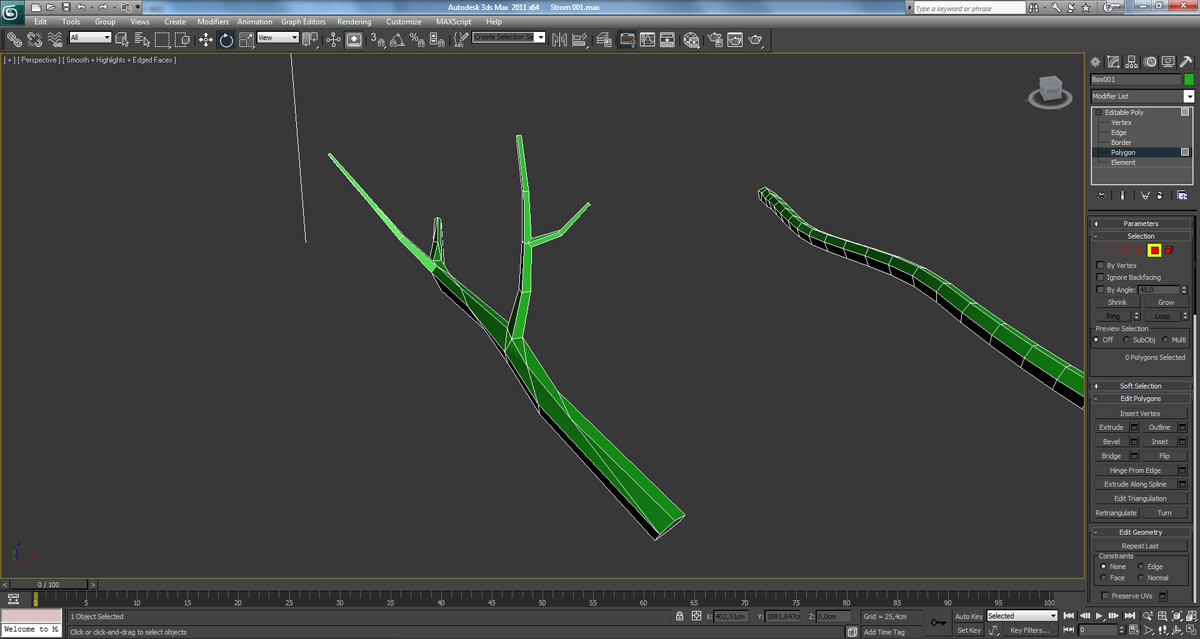Open the Motion command panel tab

[x=1151, y=62]
